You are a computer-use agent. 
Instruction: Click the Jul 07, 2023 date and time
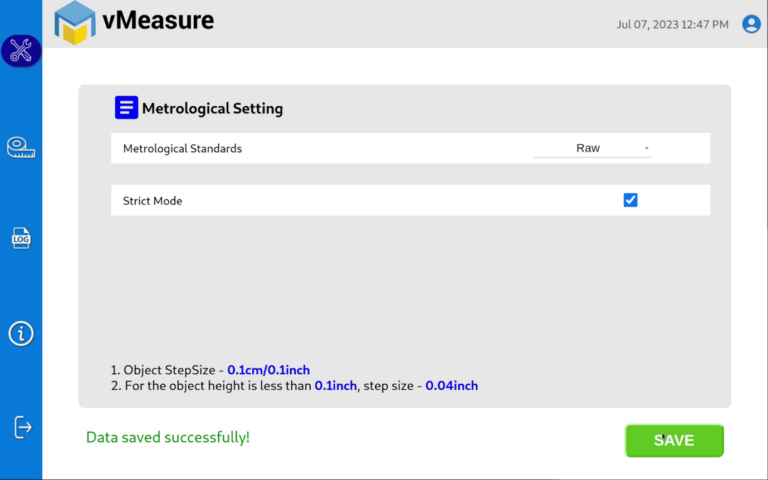point(672,24)
